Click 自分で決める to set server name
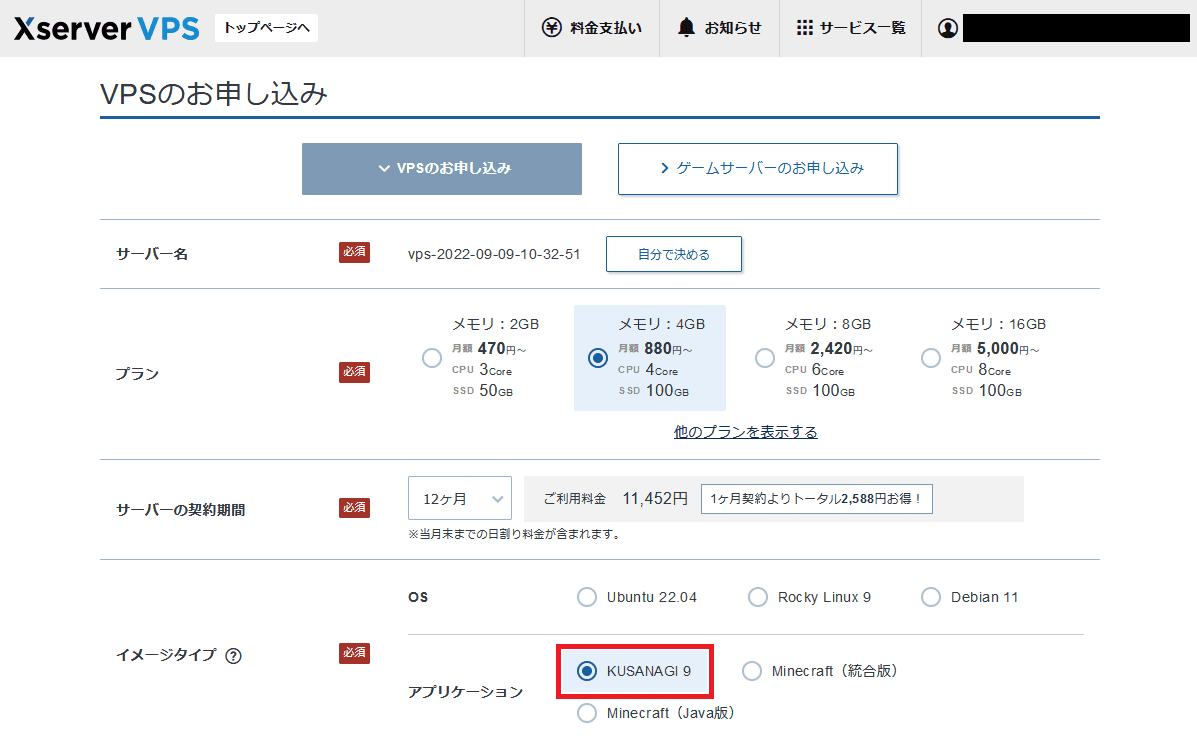The width and height of the screenshot is (1197, 742). pyautogui.click(x=673, y=254)
